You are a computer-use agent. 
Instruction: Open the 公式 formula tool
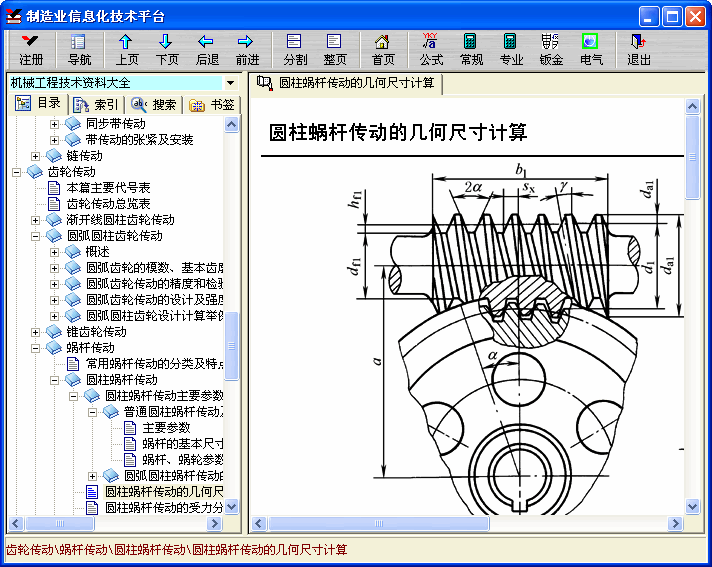point(431,49)
